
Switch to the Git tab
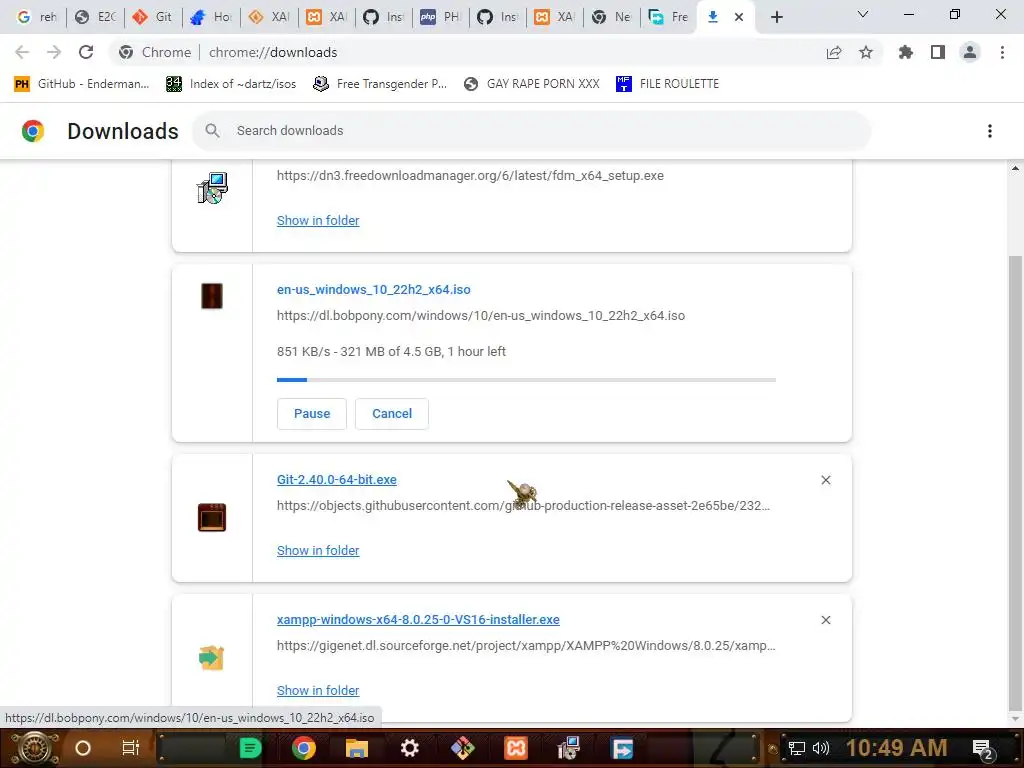click(152, 17)
